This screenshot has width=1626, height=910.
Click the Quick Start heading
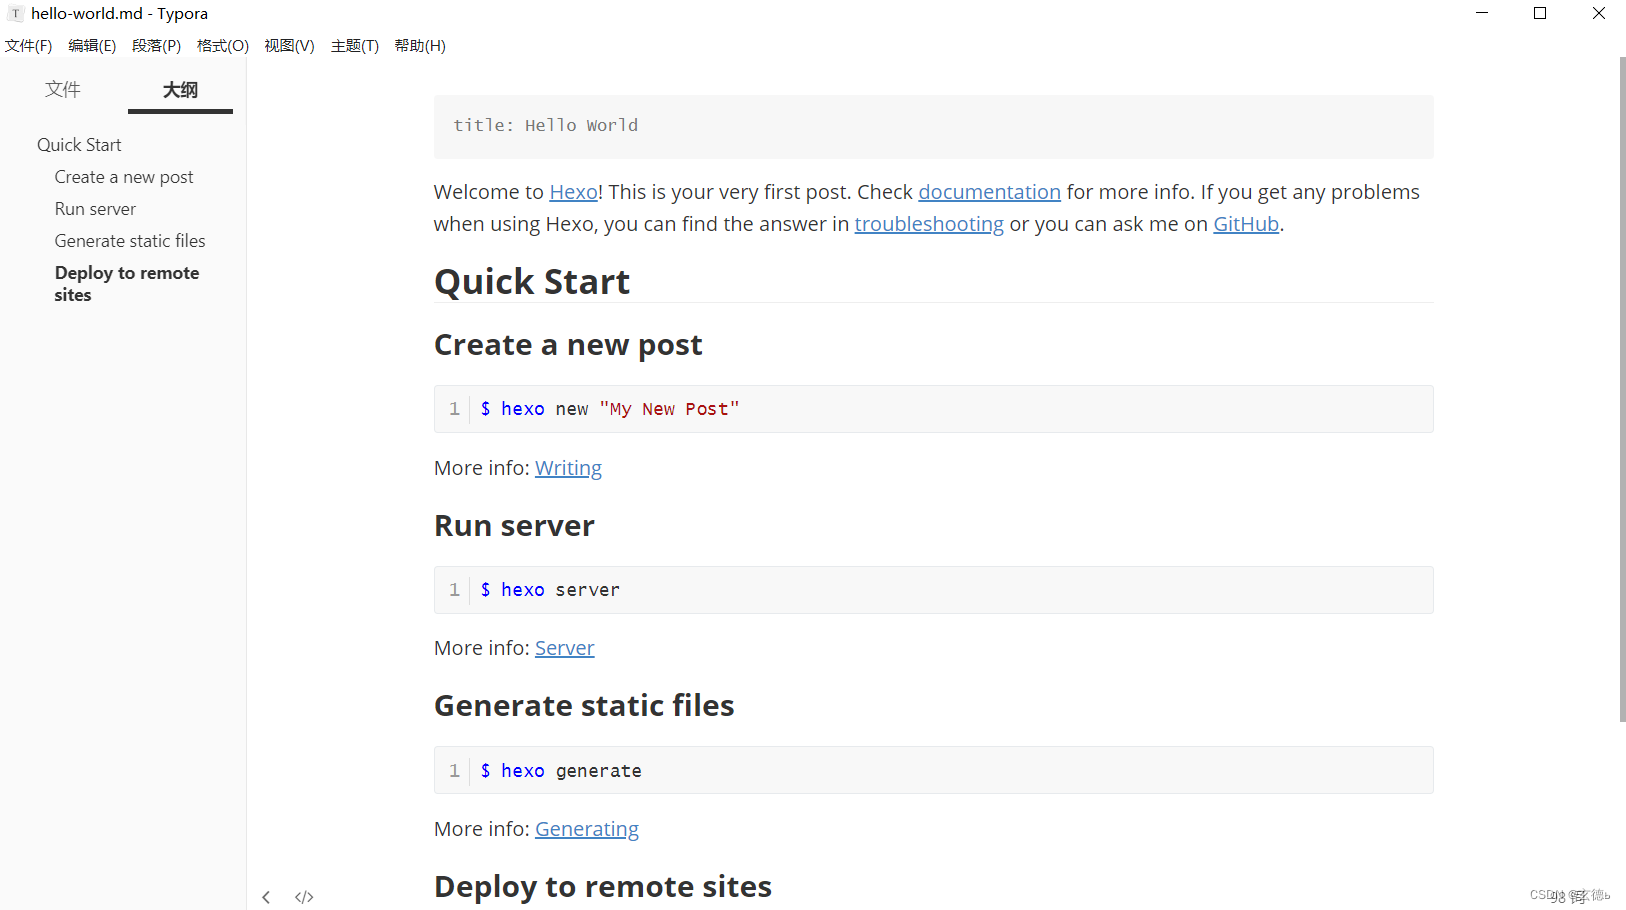532,282
